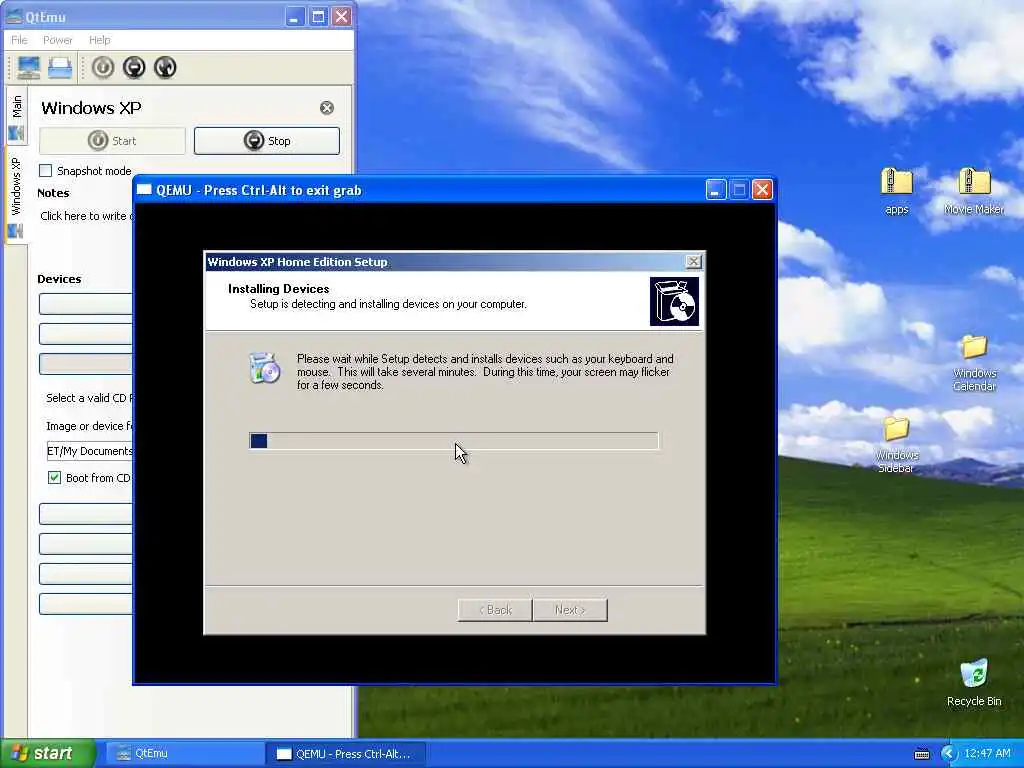The height and width of the screenshot is (768, 1024).
Task: Select the Movie Maker zip folder icon
Action: click(974, 191)
